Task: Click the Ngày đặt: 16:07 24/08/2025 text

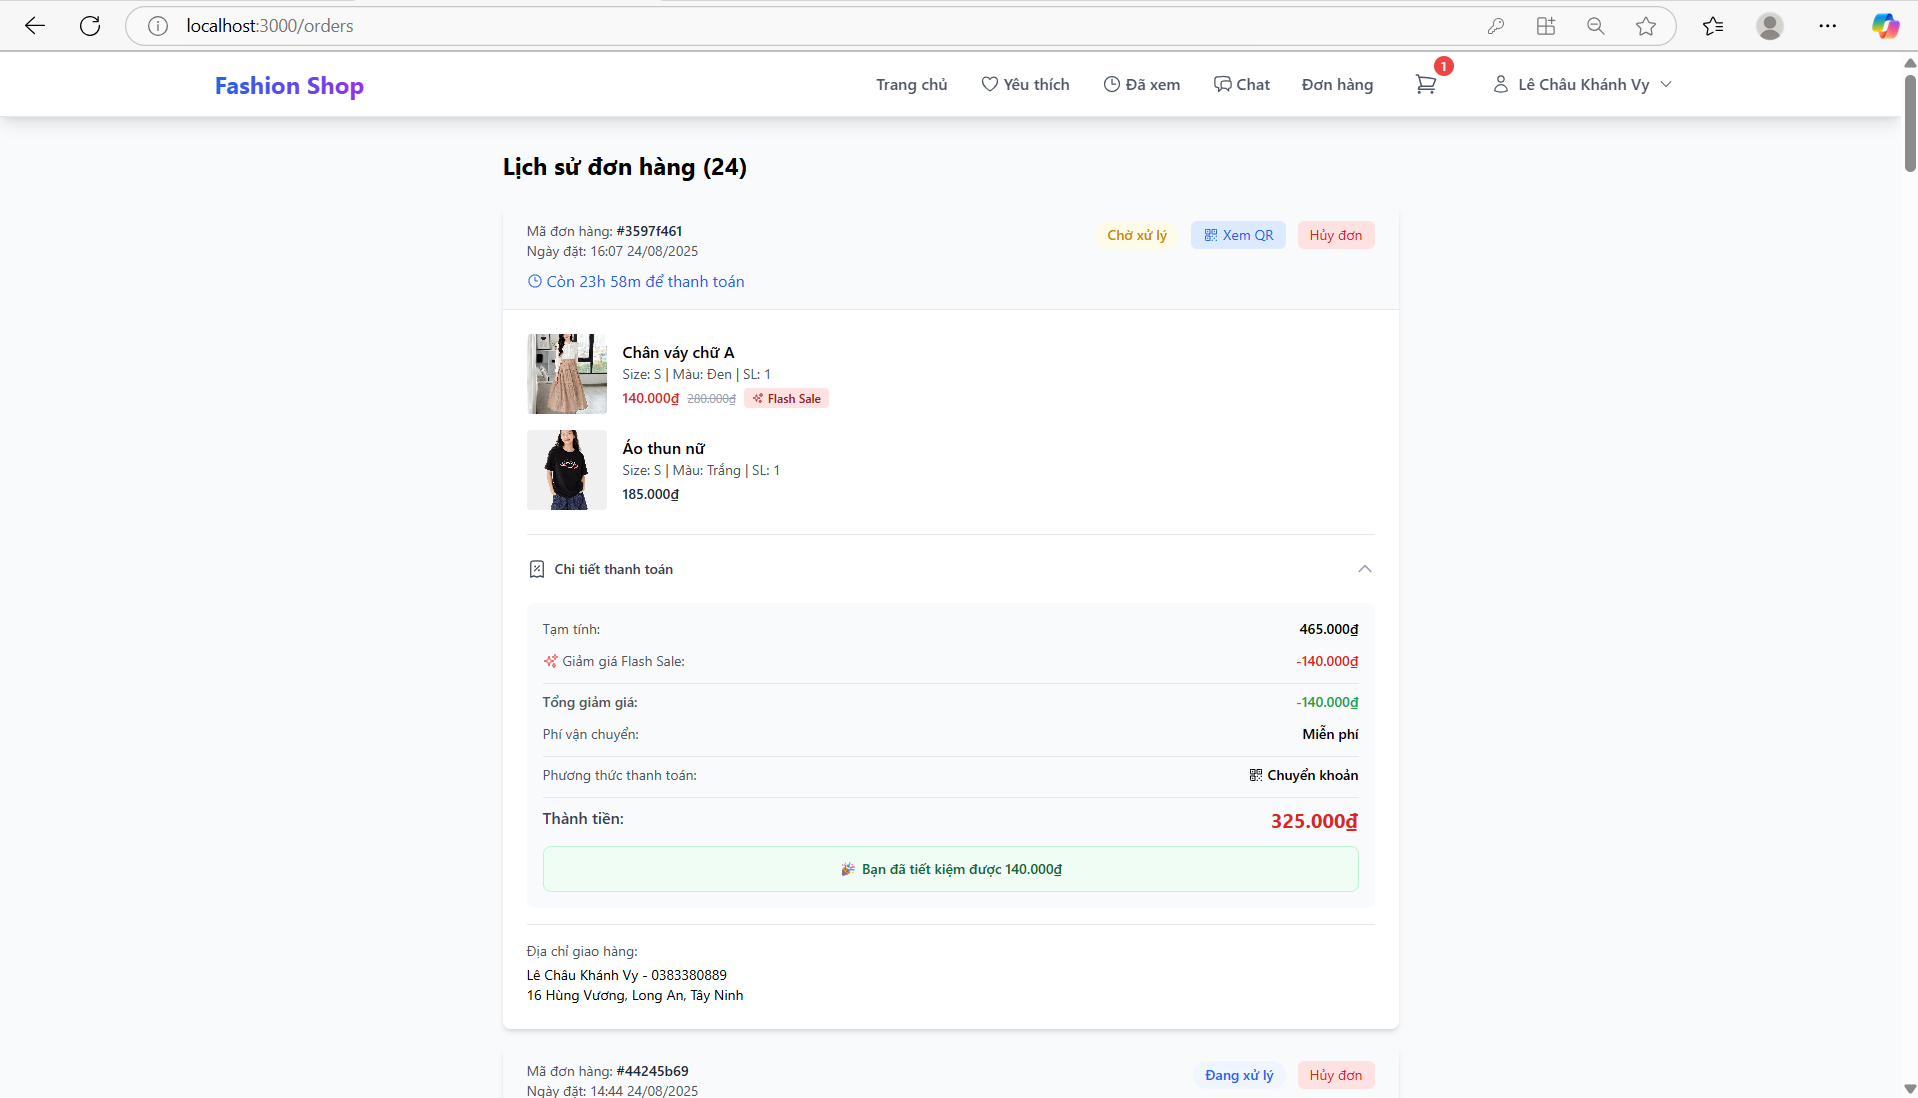Action: [x=612, y=251]
